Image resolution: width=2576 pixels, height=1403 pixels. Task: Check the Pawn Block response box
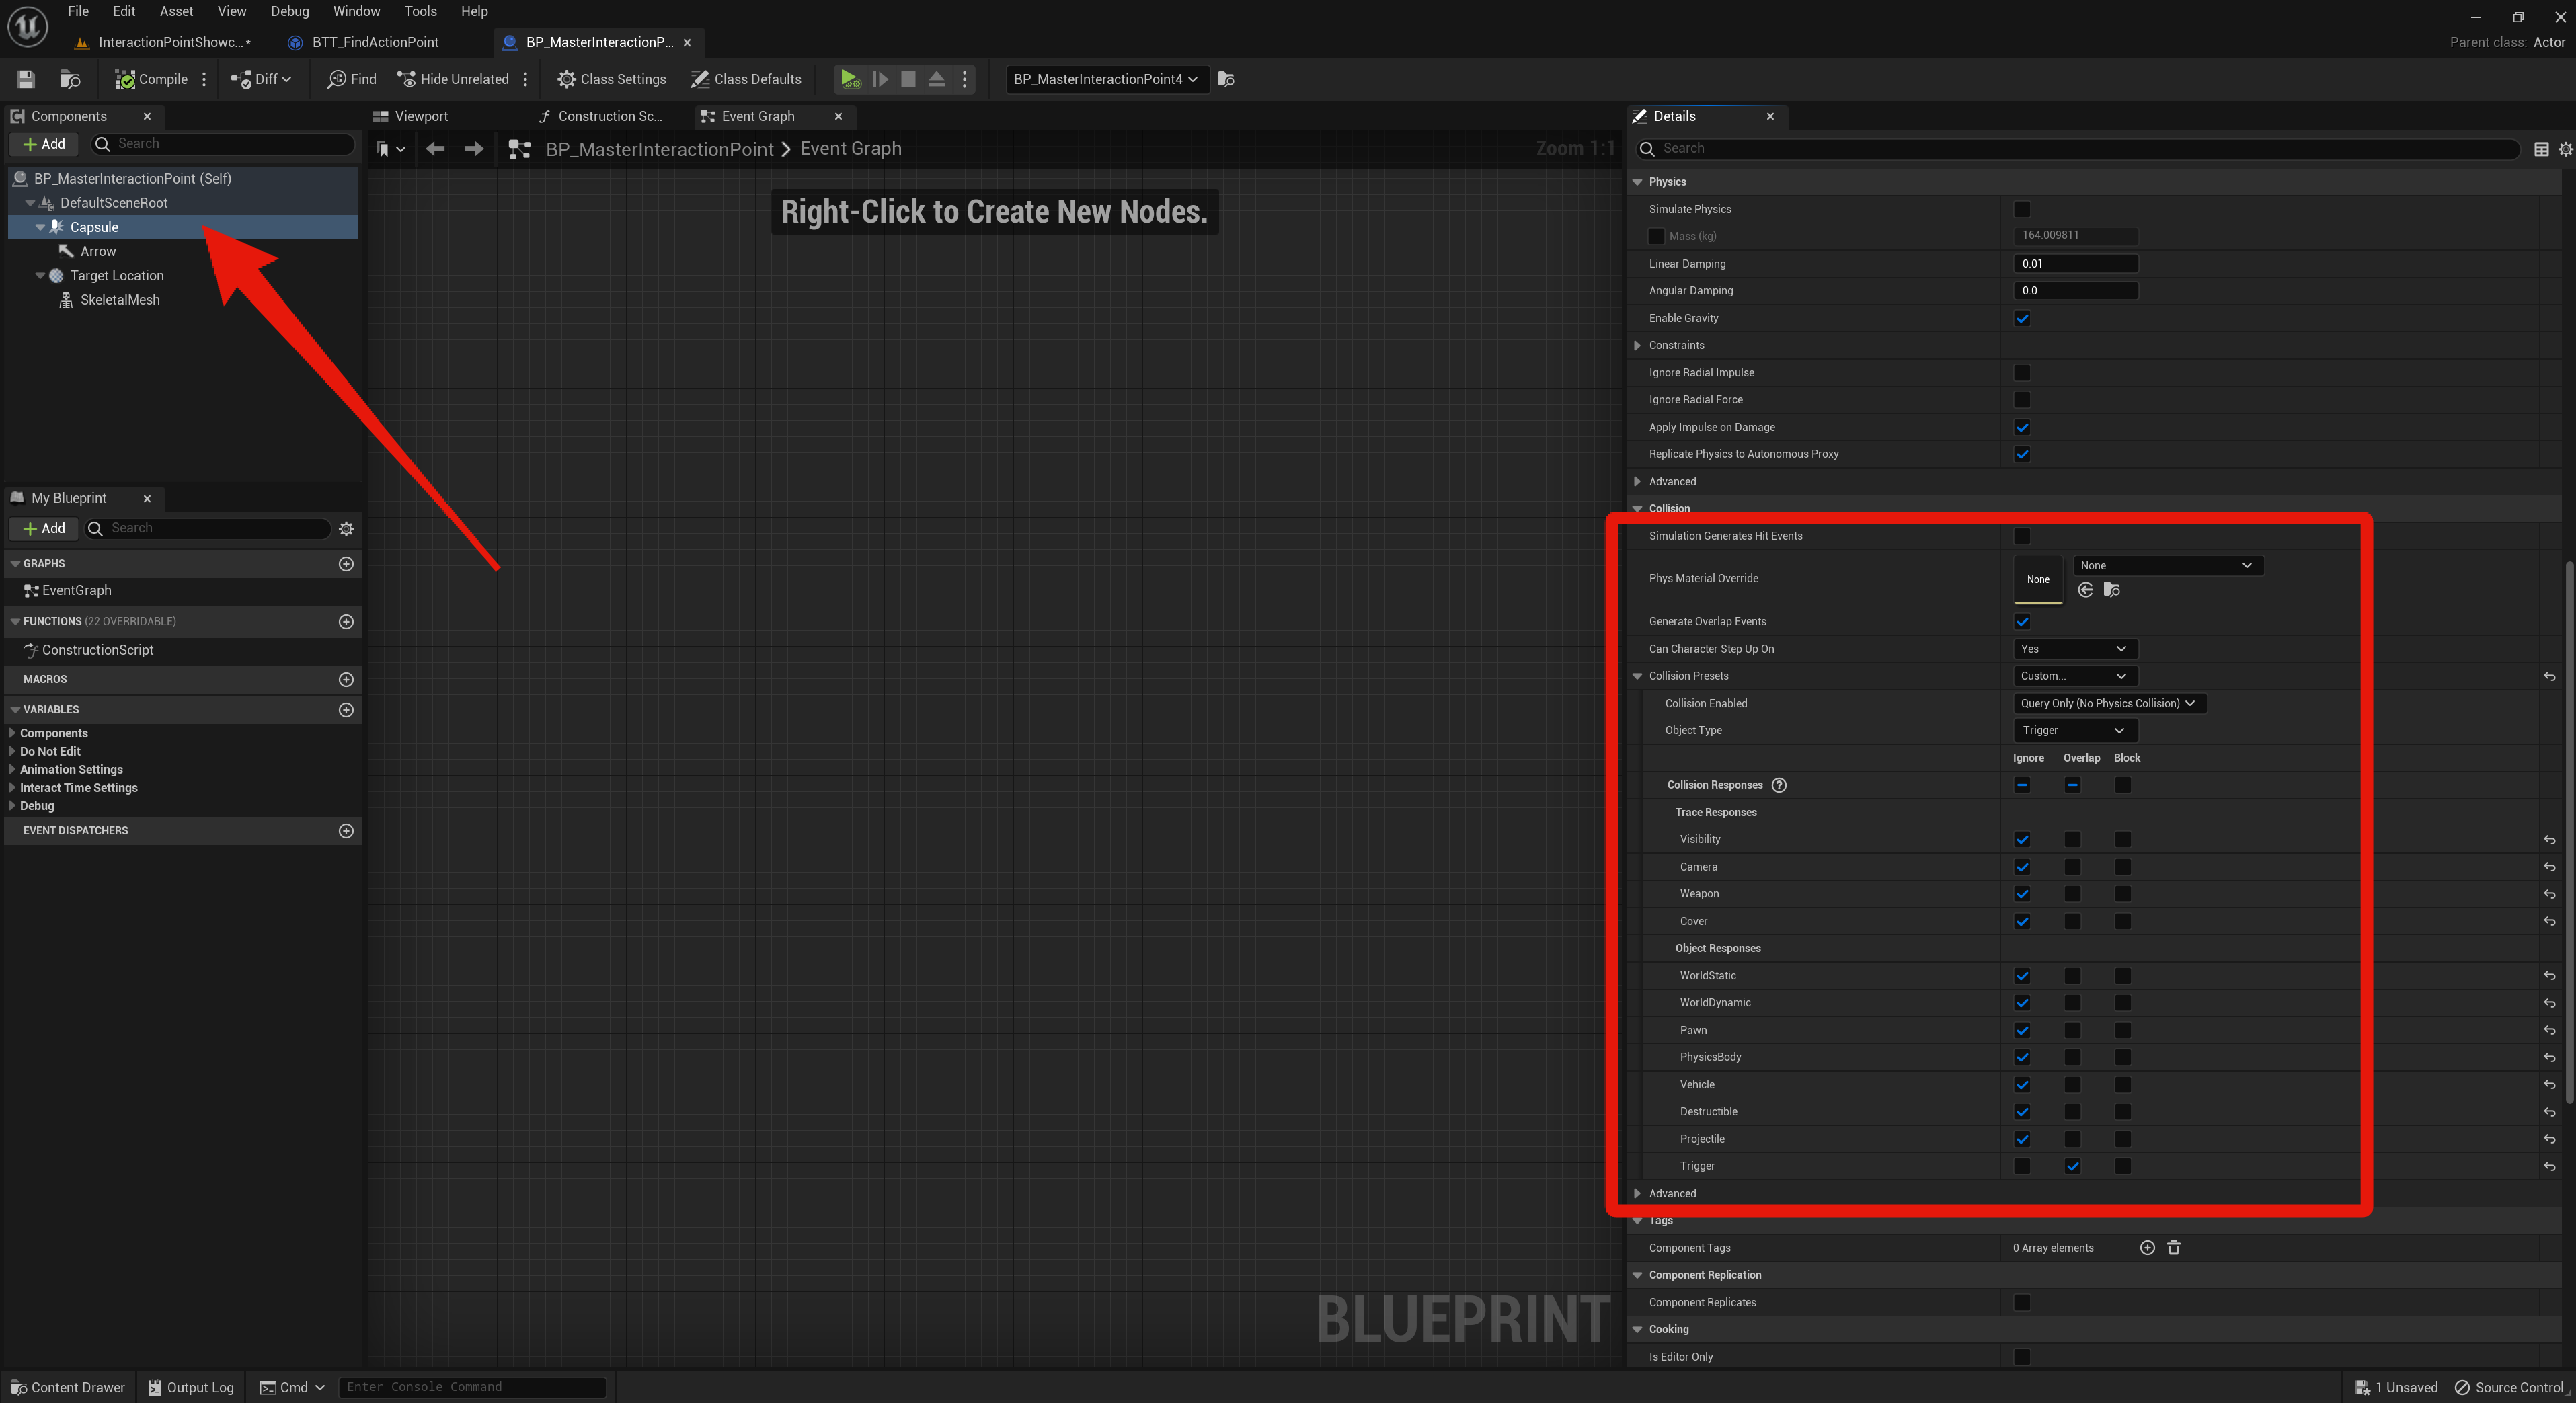coord(2122,1030)
